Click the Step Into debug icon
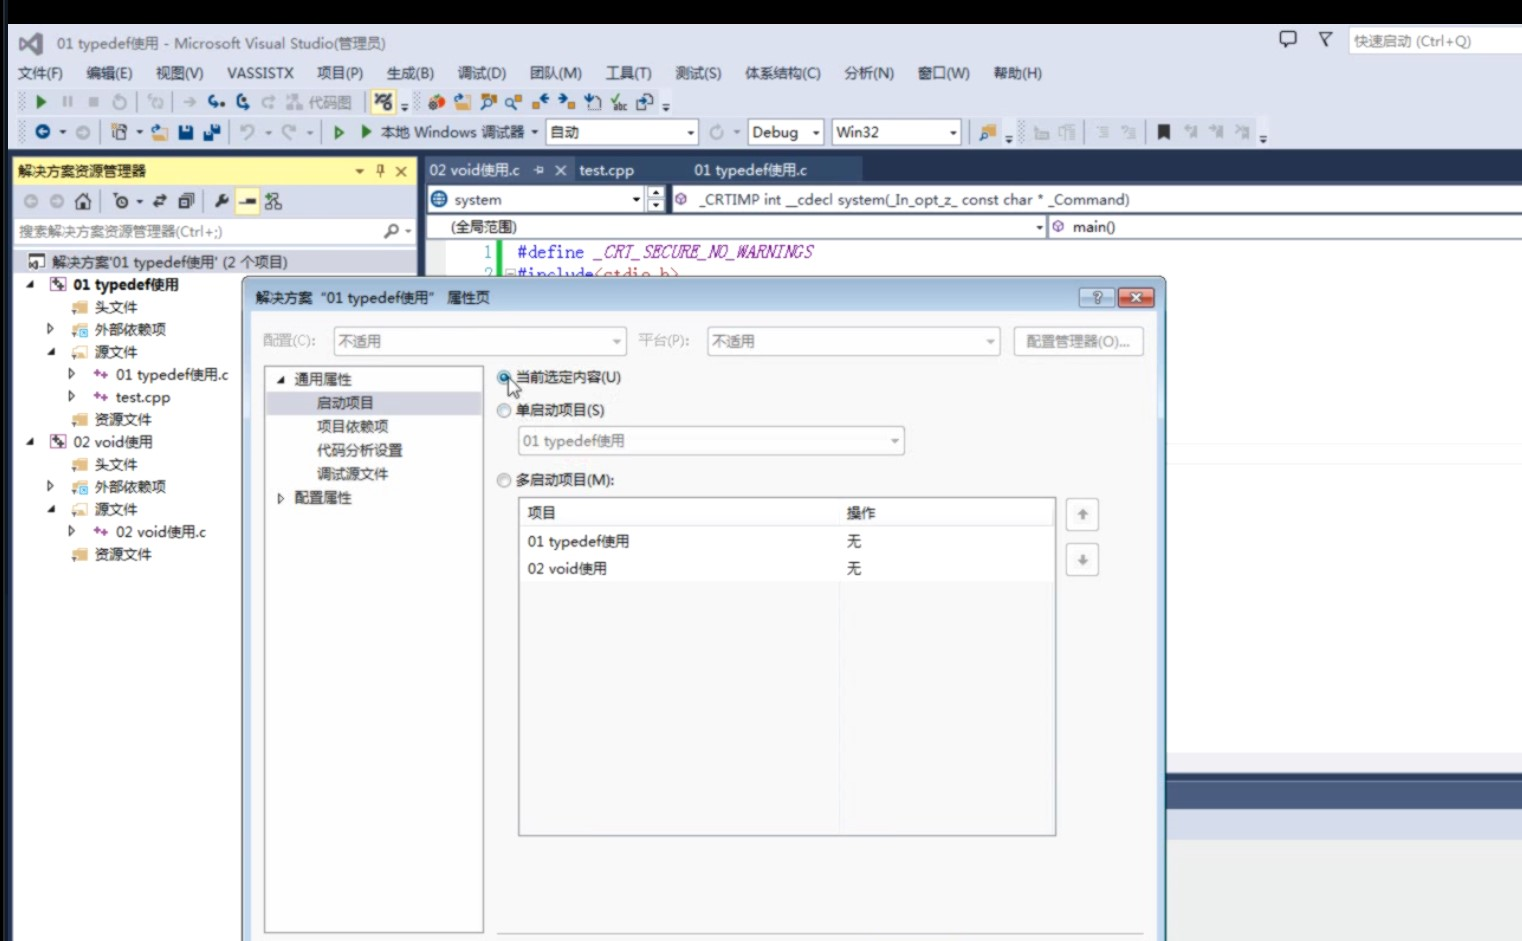The image size is (1522, 941). 216,102
